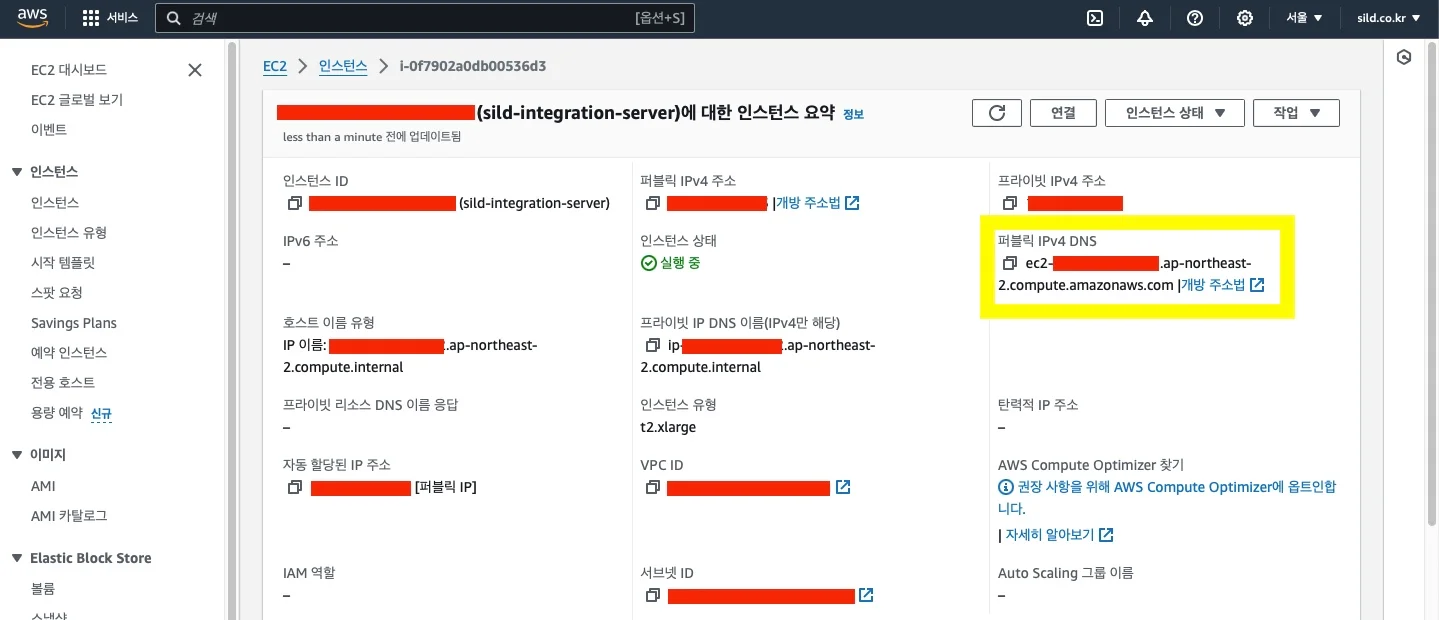Copy the private IP DNS name

click(652, 346)
